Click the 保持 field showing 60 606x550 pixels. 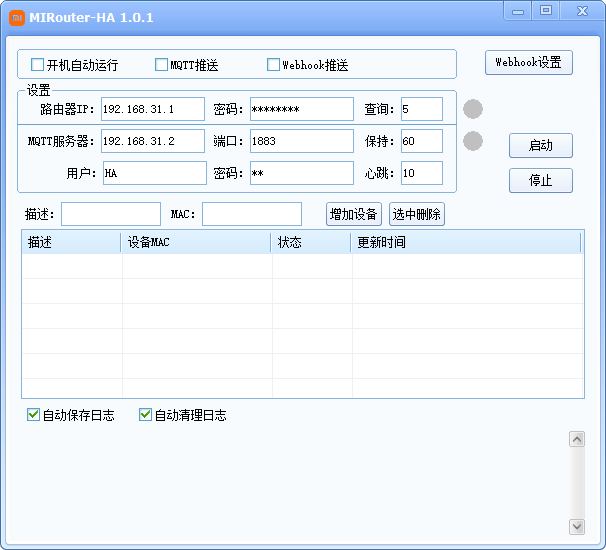point(422,141)
